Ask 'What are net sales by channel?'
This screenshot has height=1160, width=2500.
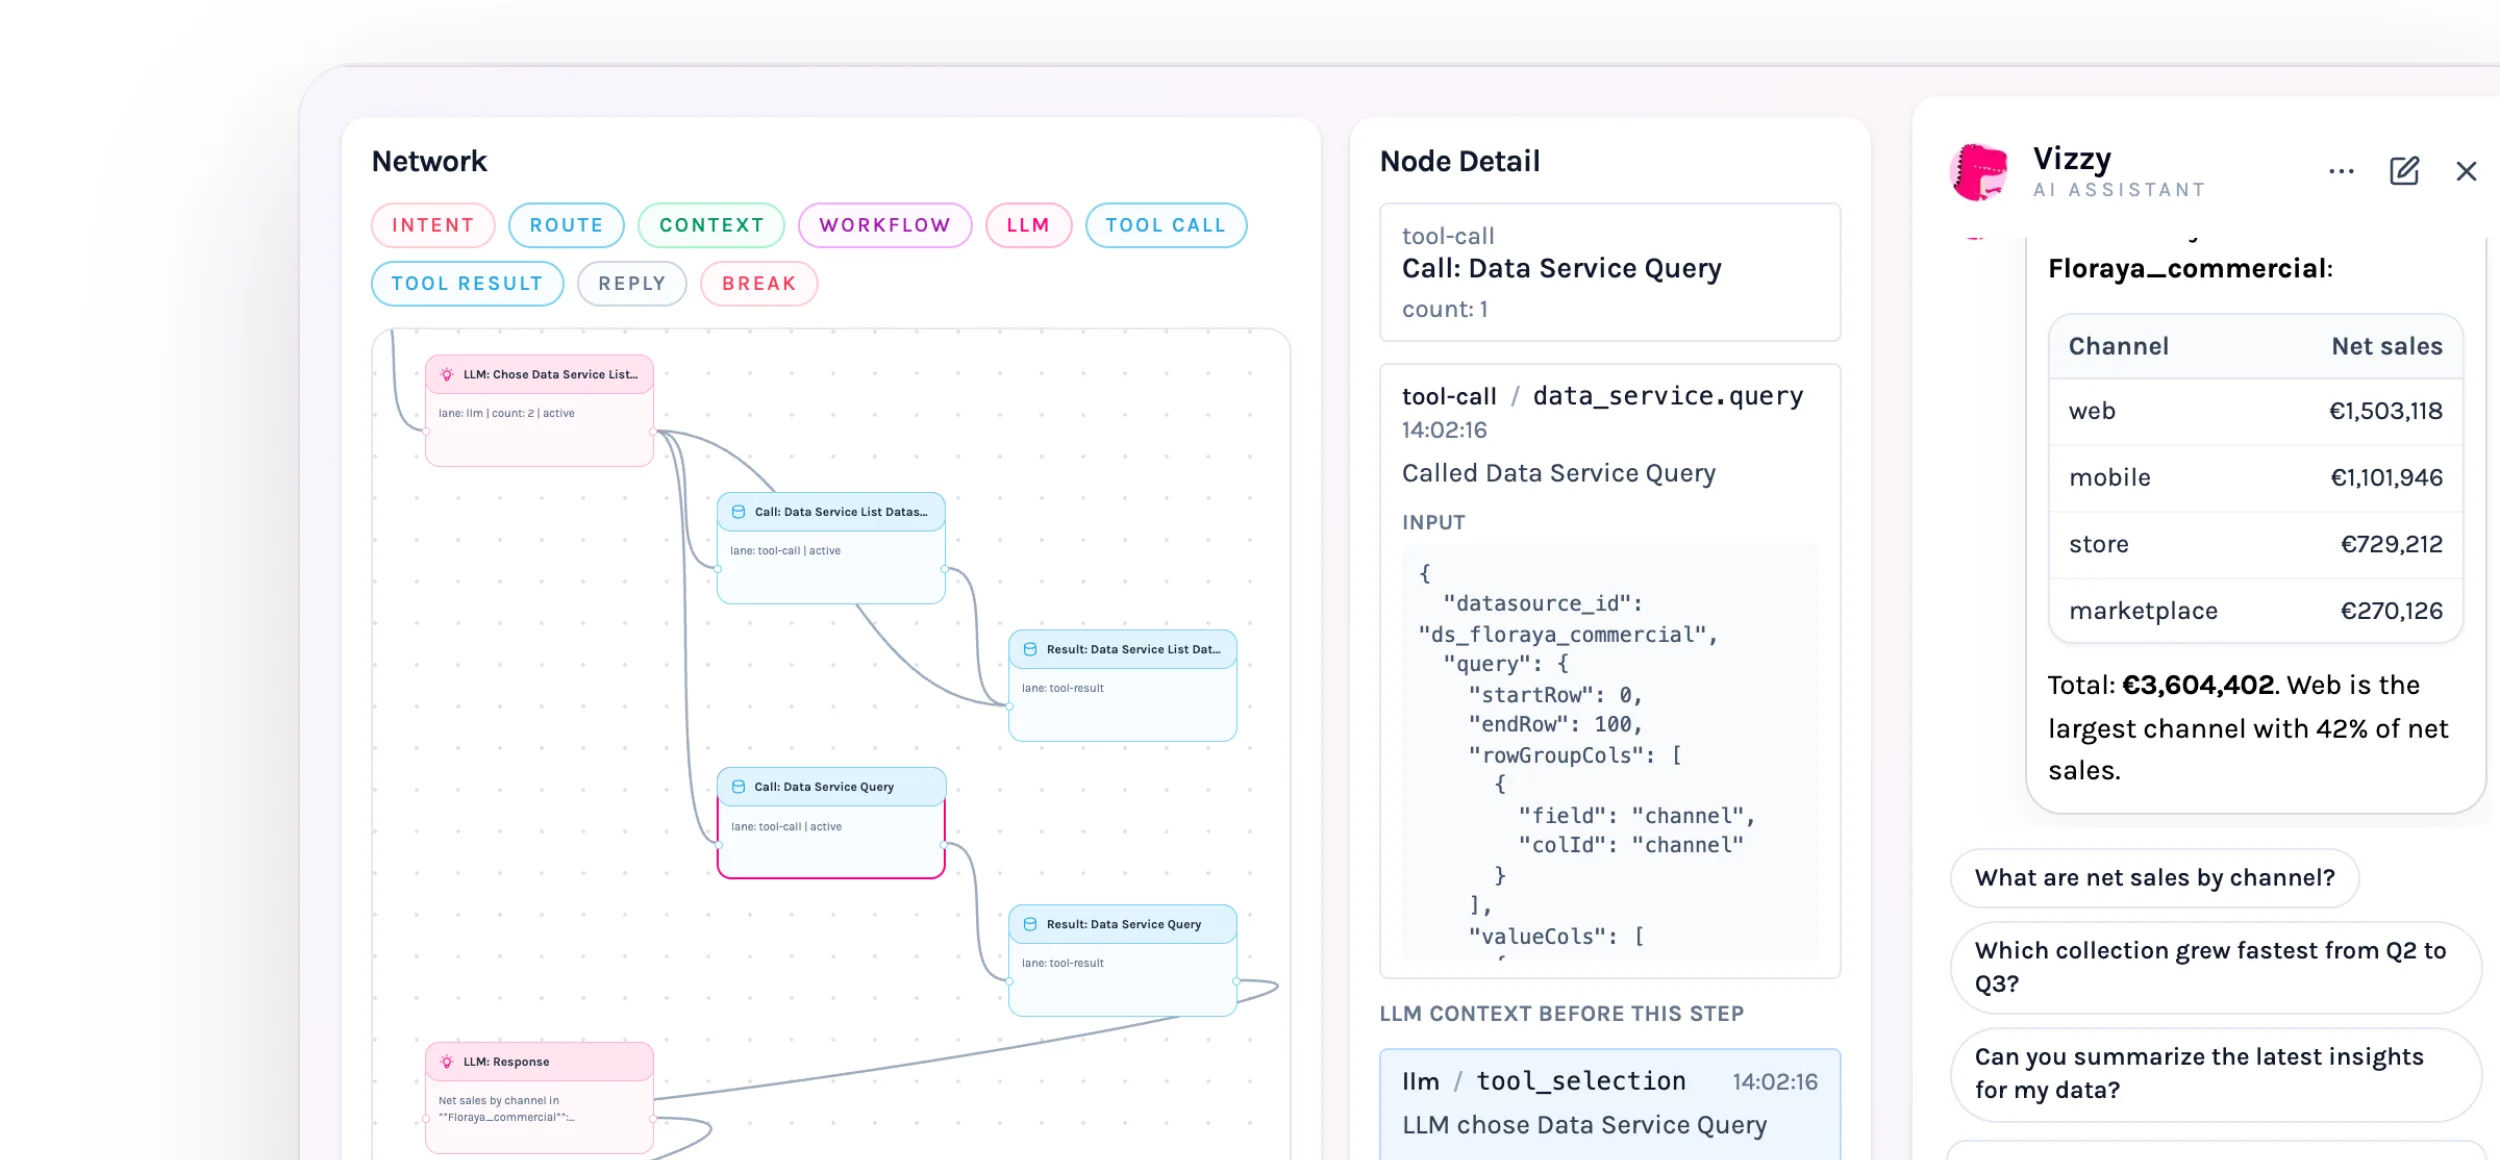[2154, 878]
